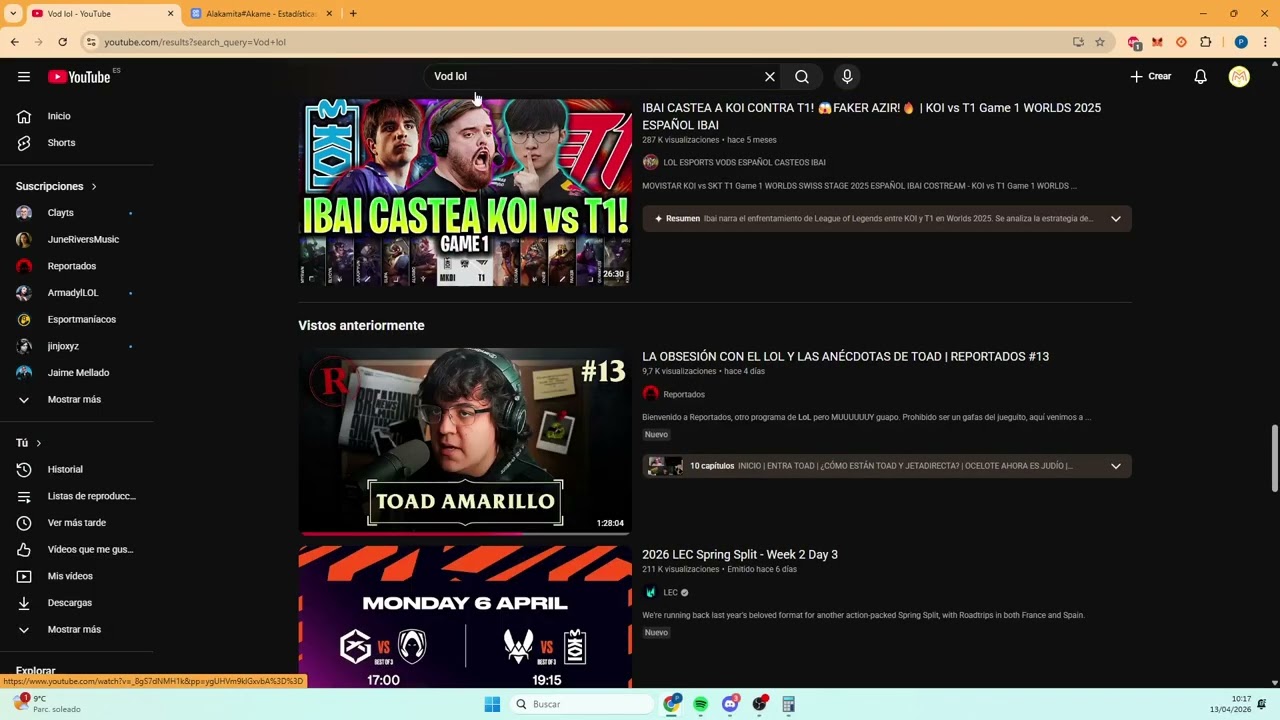The height and width of the screenshot is (720, 1280).
Task: Open the MetaMask fox extension
Action: click(1157, 42)
